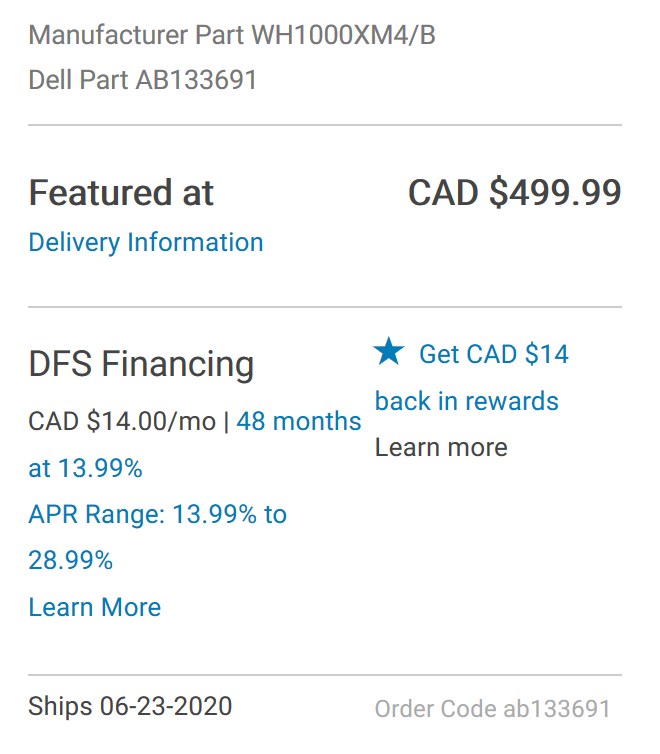Click the blue rewards star icon
Image resolution: width=660 pixels, height=754 pixels.
pos(389,352)
